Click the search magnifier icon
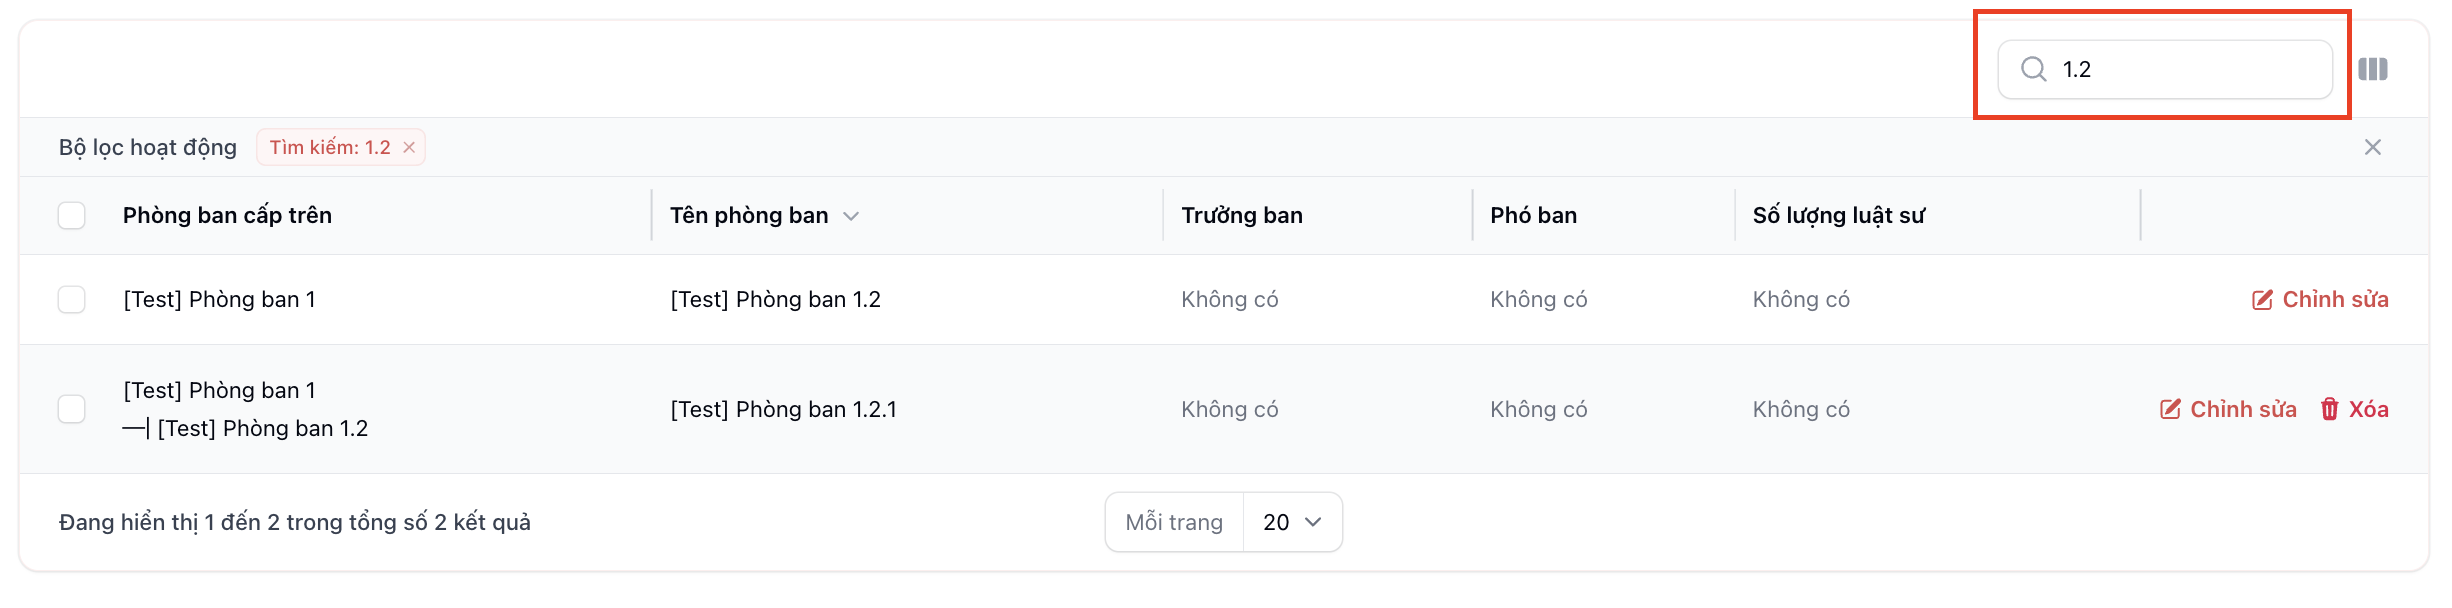Image resolution: width=2452 pixels, height=608 pixels. pos(2033,69)
